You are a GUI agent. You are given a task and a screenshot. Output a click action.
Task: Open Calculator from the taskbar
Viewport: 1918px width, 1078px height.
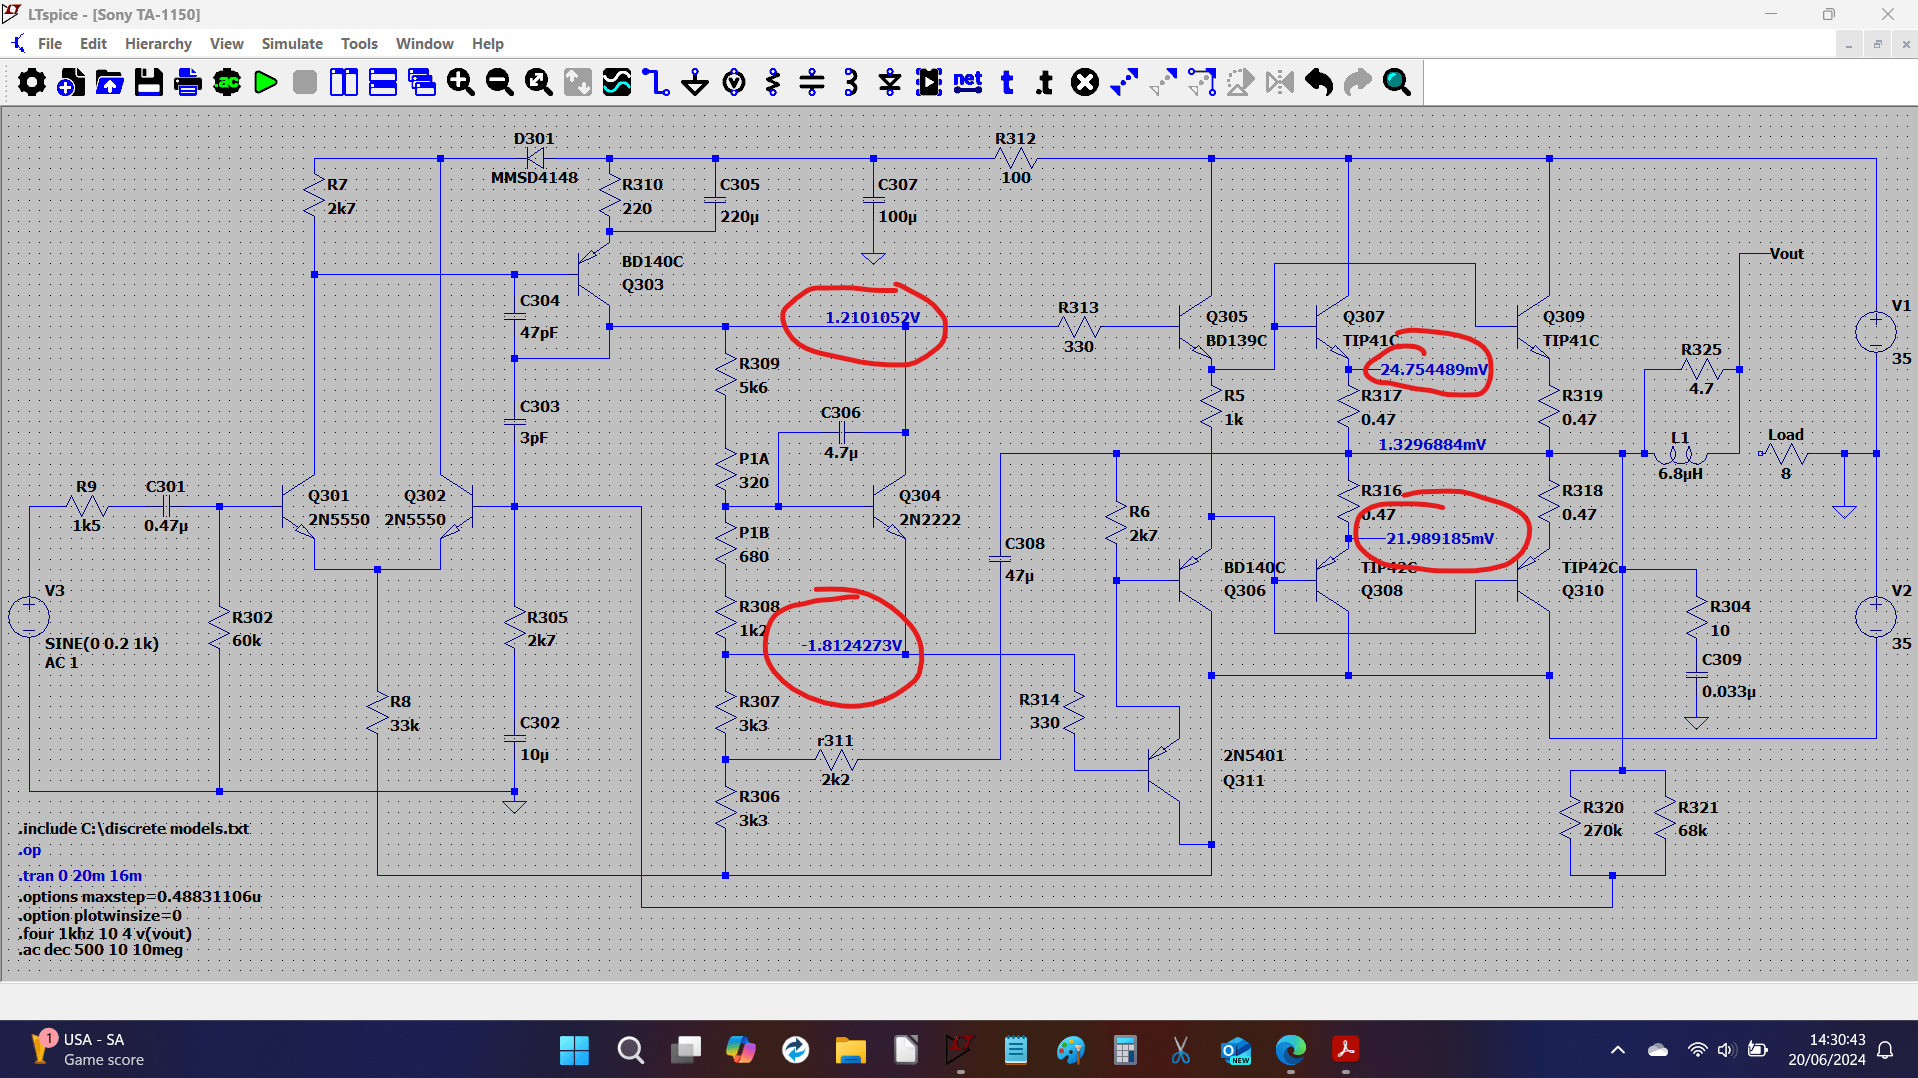click(x=1125, y=1050)
